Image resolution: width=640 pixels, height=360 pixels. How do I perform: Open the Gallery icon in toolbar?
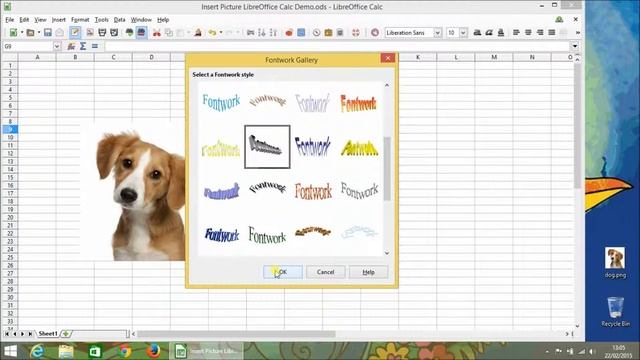(328, 33)
